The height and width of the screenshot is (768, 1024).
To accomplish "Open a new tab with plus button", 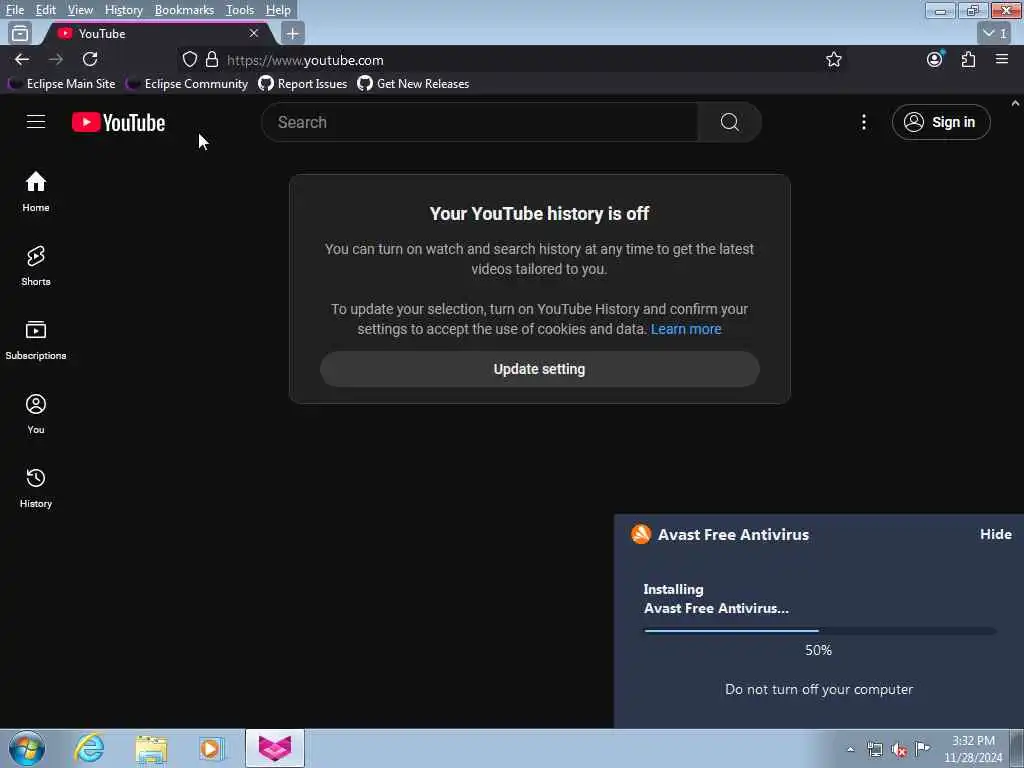I will 293,33.
